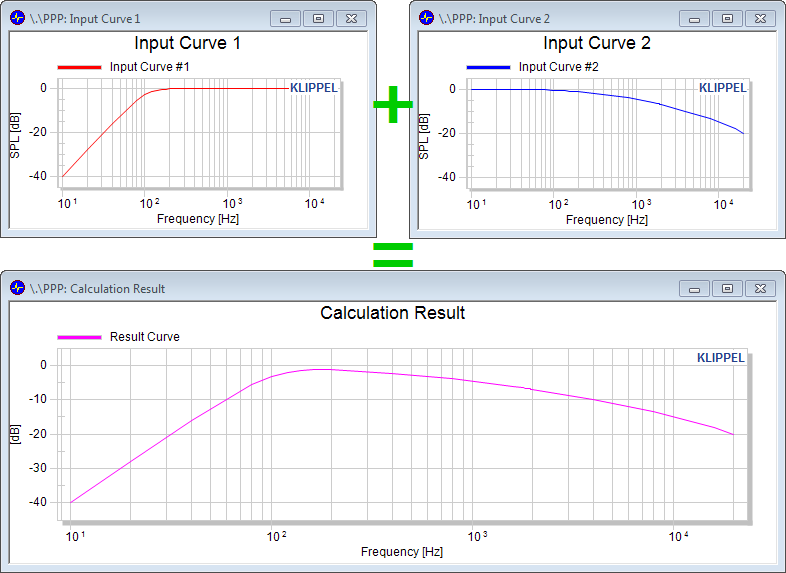Minimize the Input Curve 2 window
The width and height of the screenshot is (786, 573).
pos(695,19)
